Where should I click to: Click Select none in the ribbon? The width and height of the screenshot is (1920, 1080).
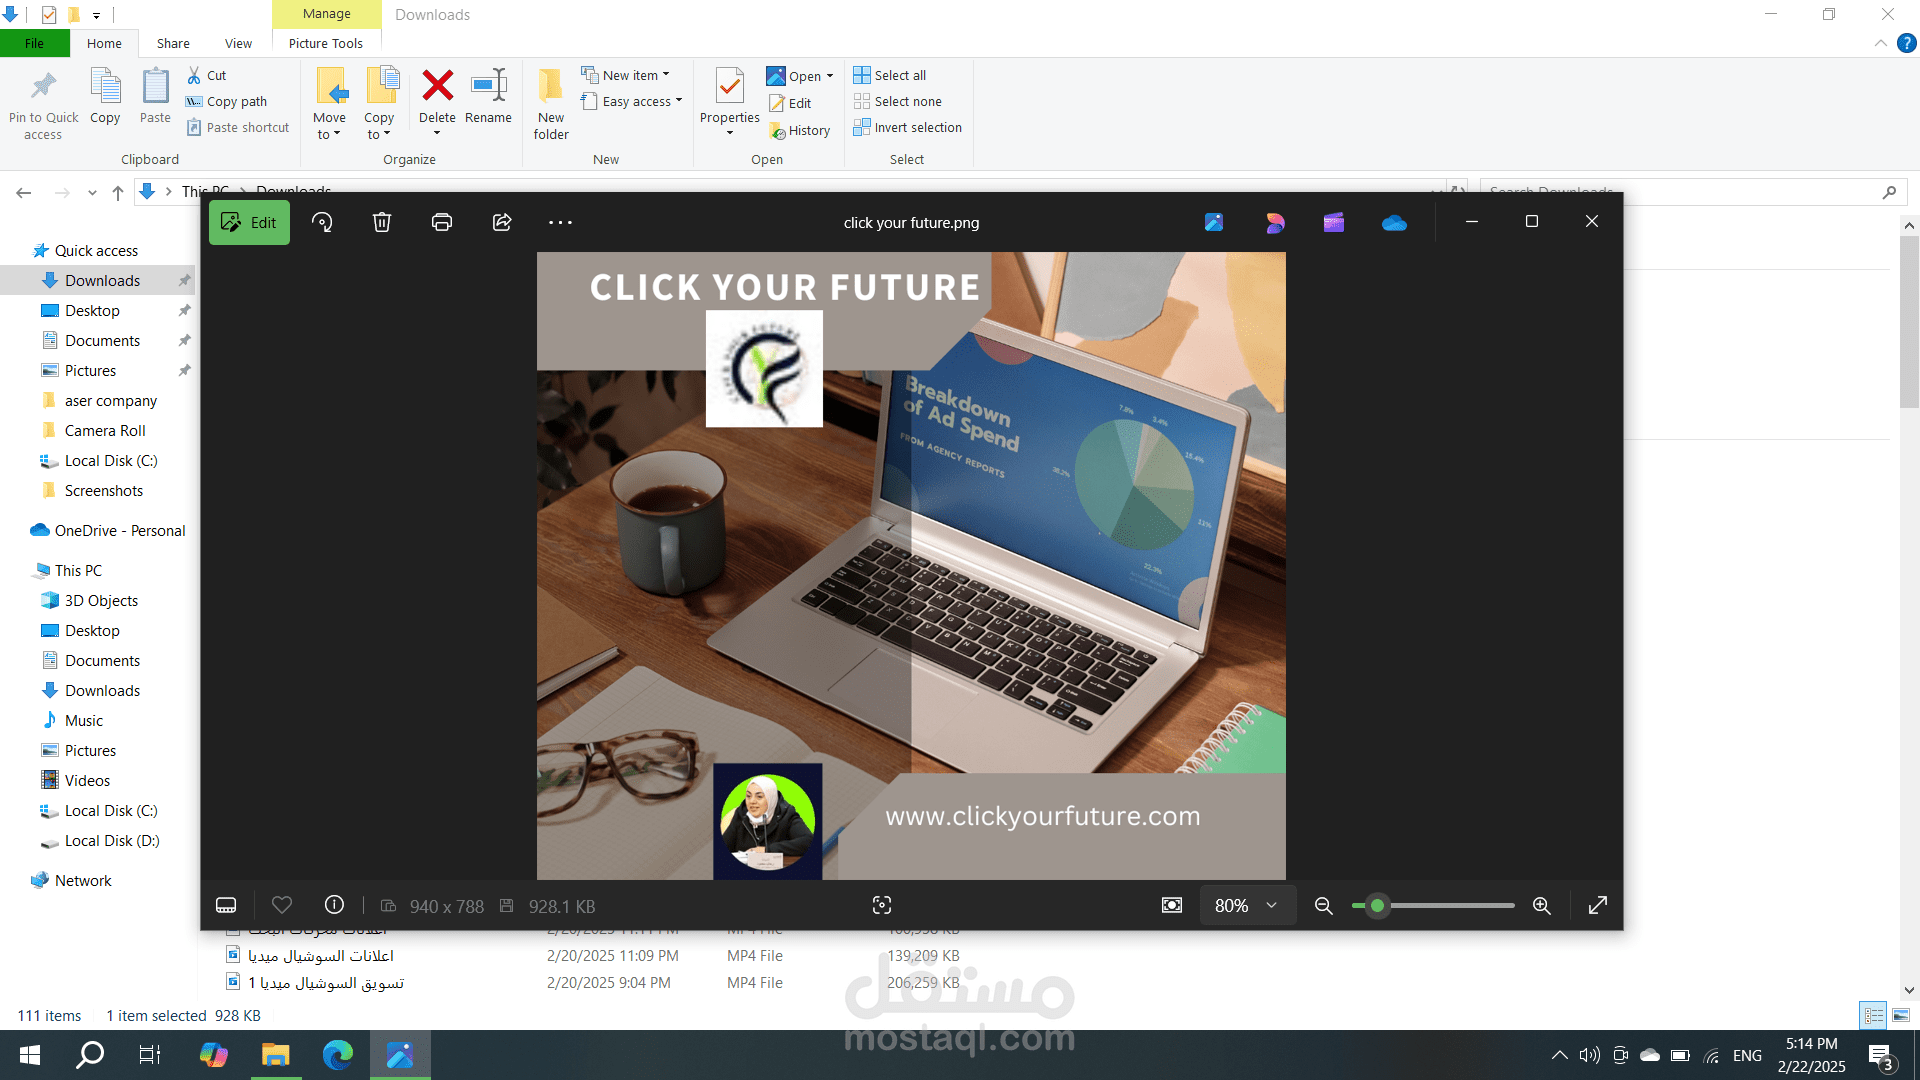[x=898, y=101]
